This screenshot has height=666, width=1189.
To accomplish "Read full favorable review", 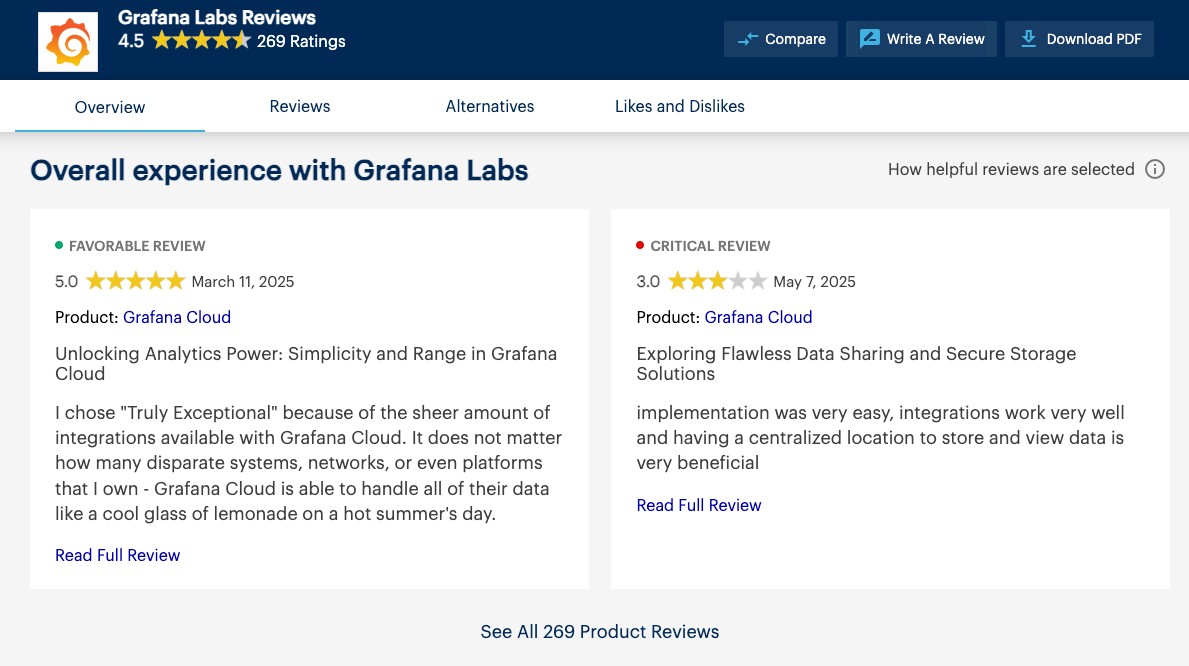I will pos(118,555).
